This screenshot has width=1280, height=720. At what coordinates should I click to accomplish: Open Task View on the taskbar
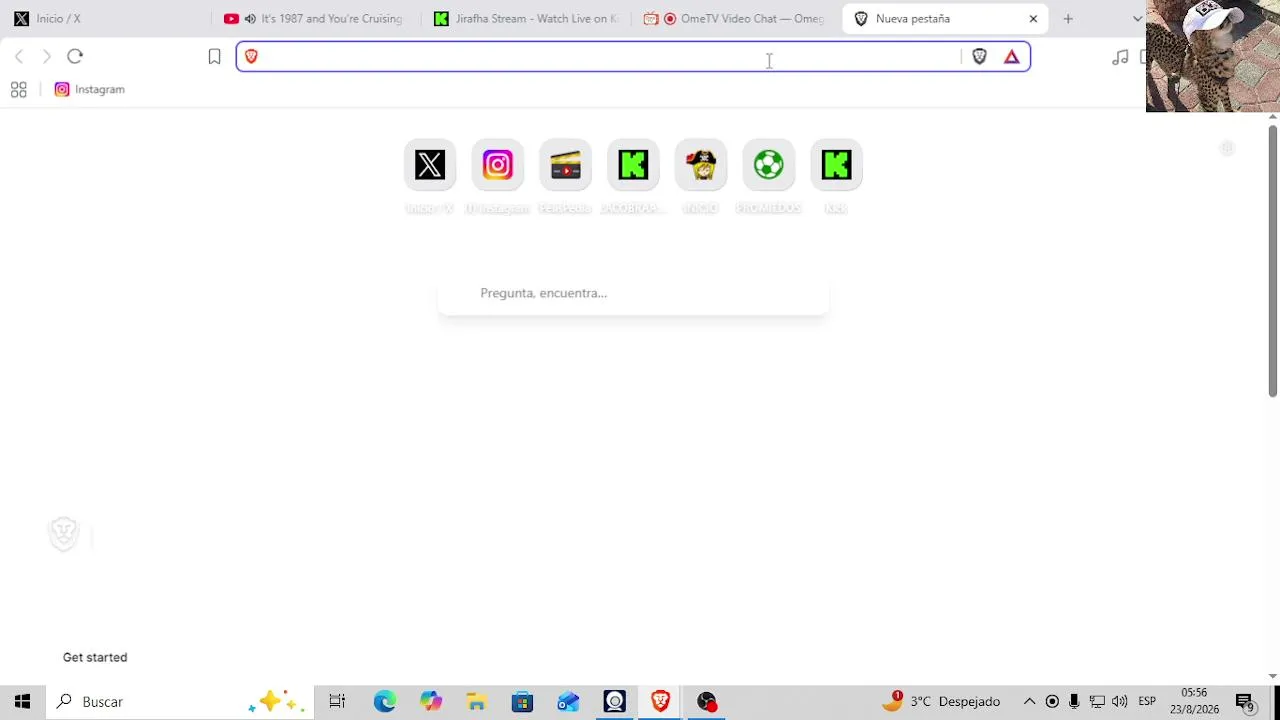tap(337, 702)
